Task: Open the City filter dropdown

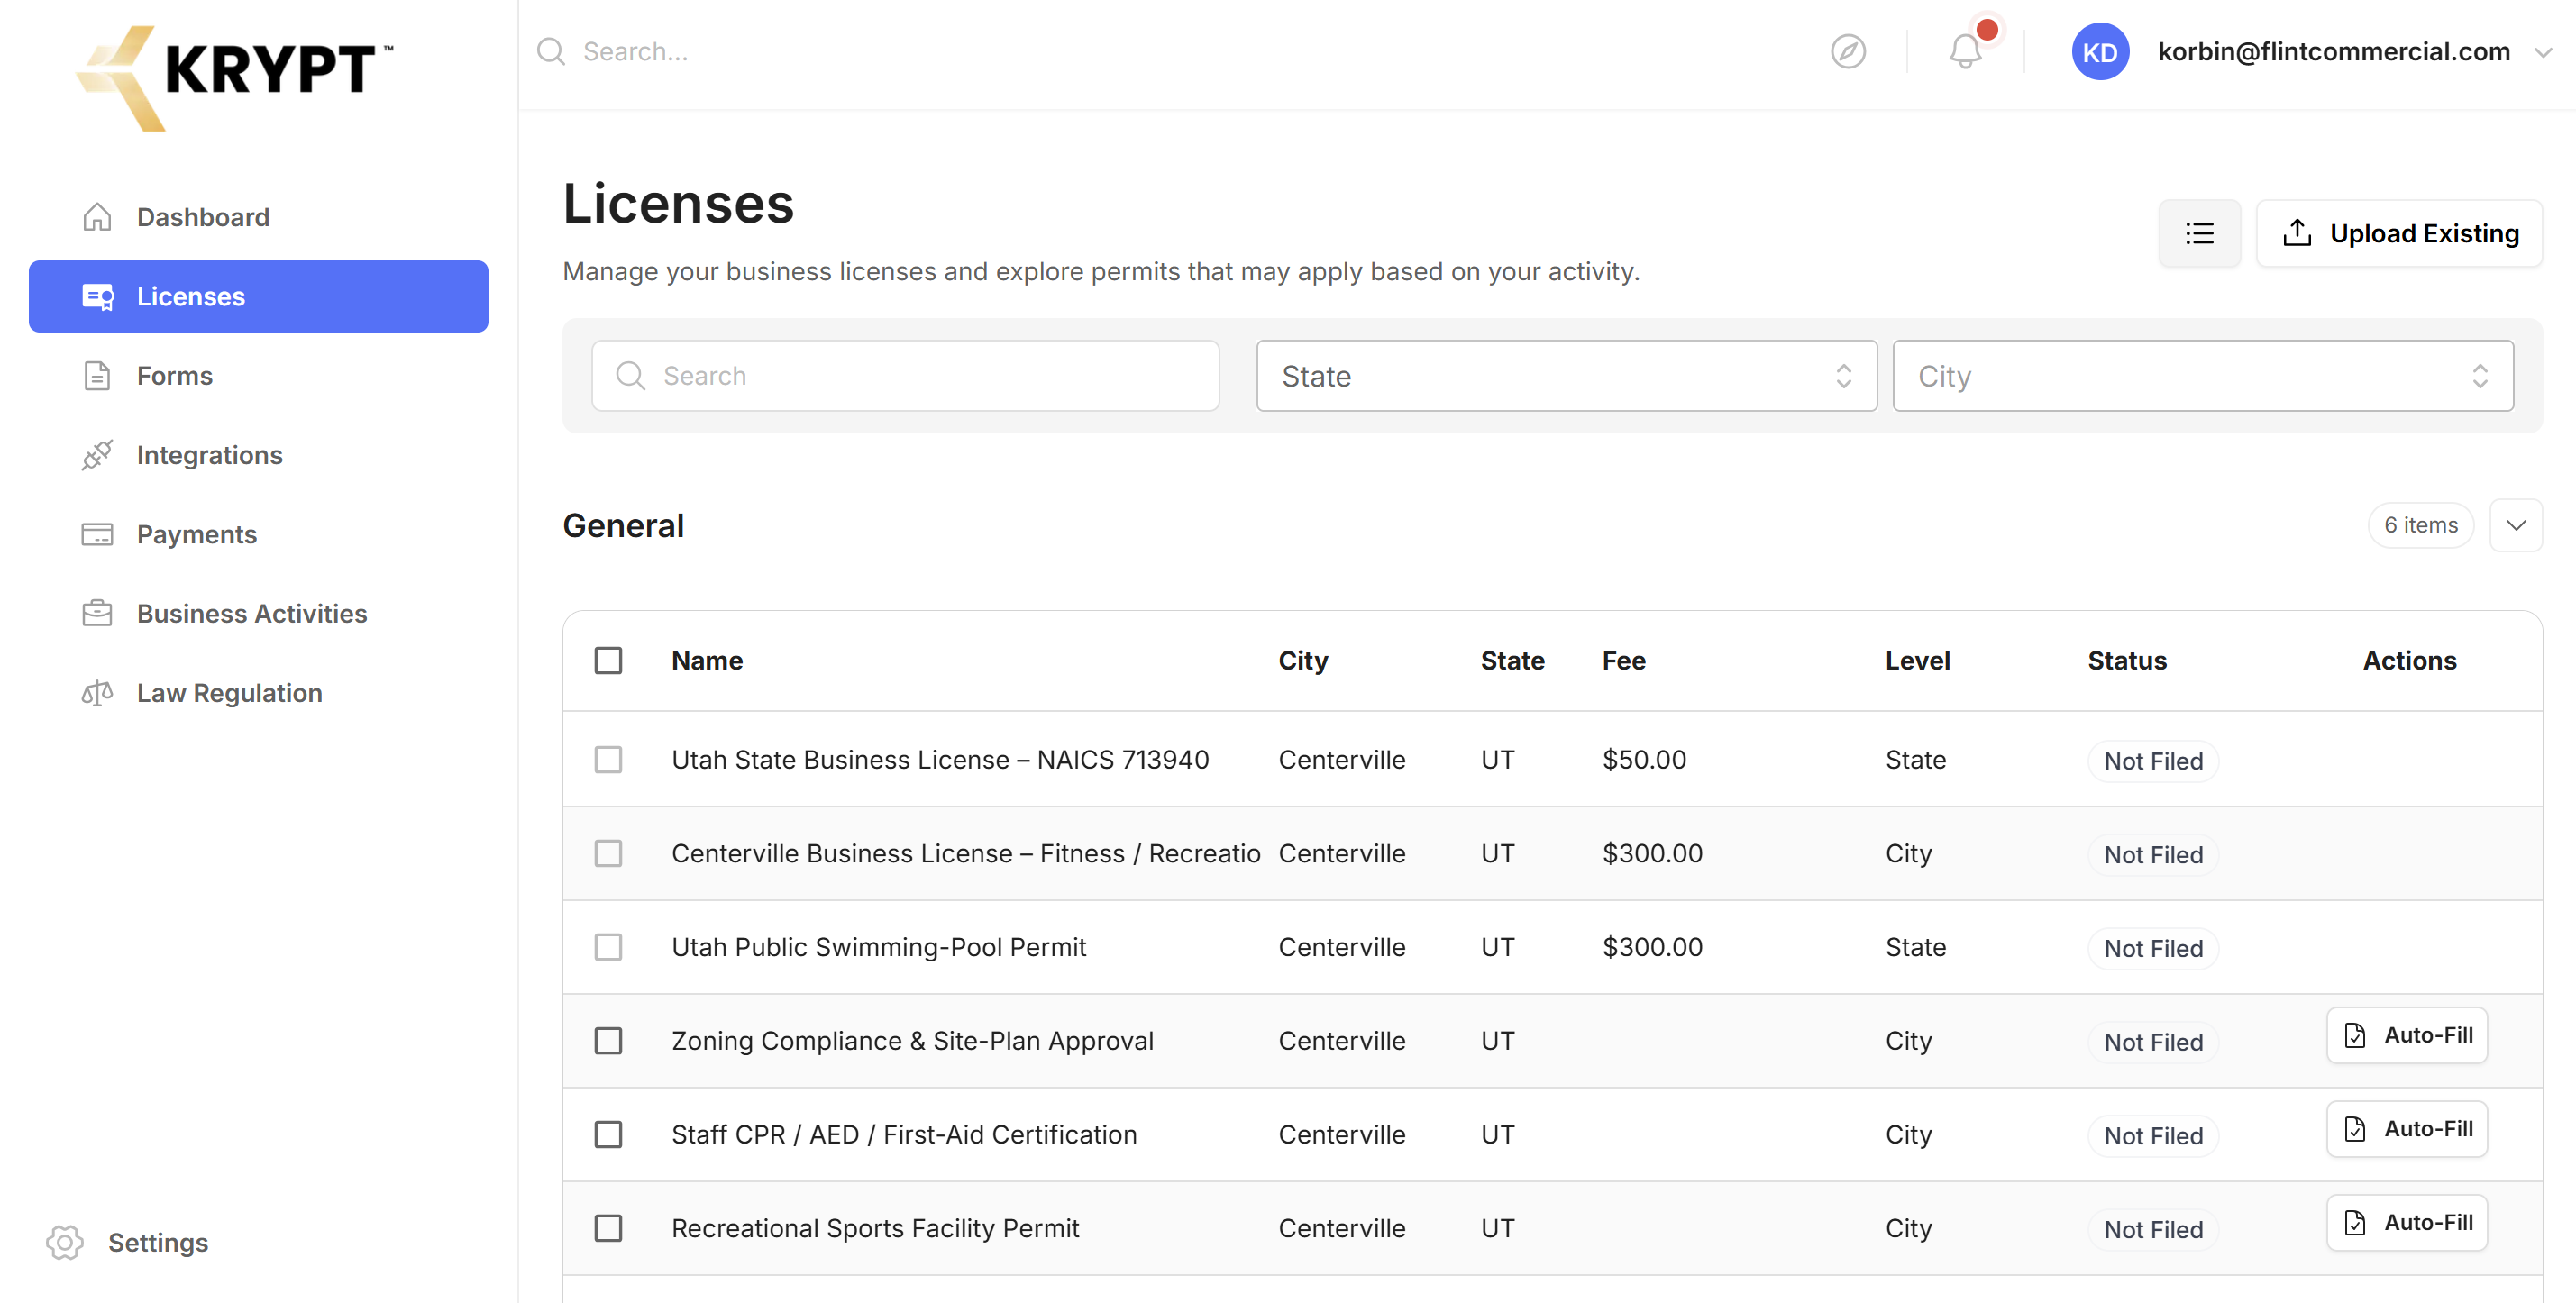Action: [2202, 376]
